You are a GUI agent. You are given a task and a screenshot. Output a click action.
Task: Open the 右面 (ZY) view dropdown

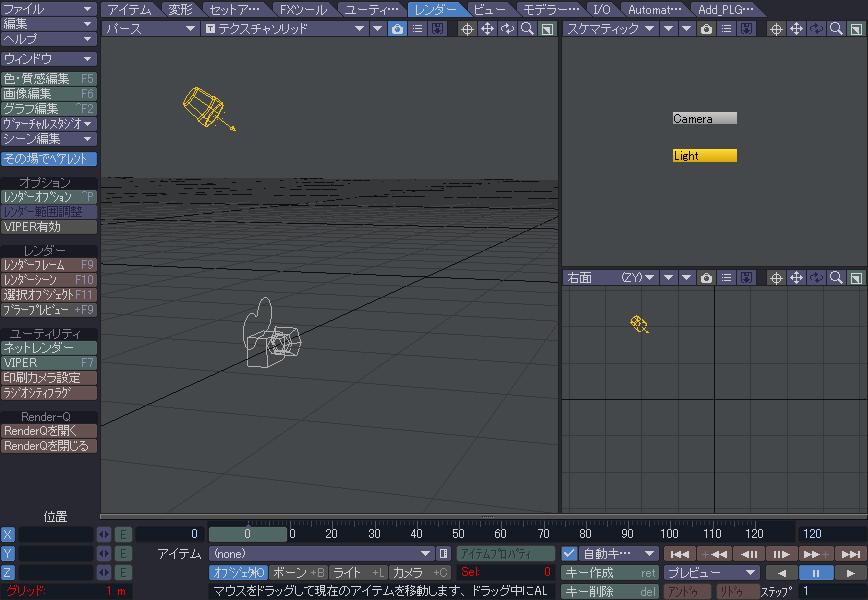pos(611,278)
